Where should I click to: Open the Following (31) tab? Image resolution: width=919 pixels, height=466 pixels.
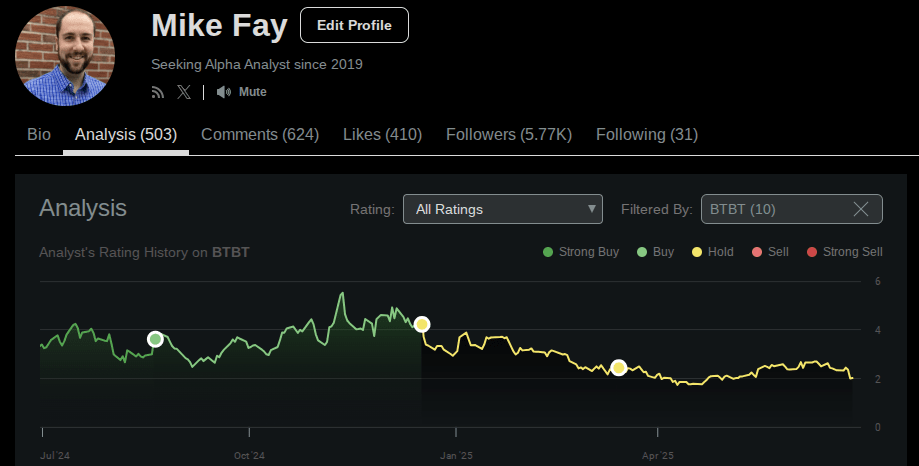[x=646, y=134]
